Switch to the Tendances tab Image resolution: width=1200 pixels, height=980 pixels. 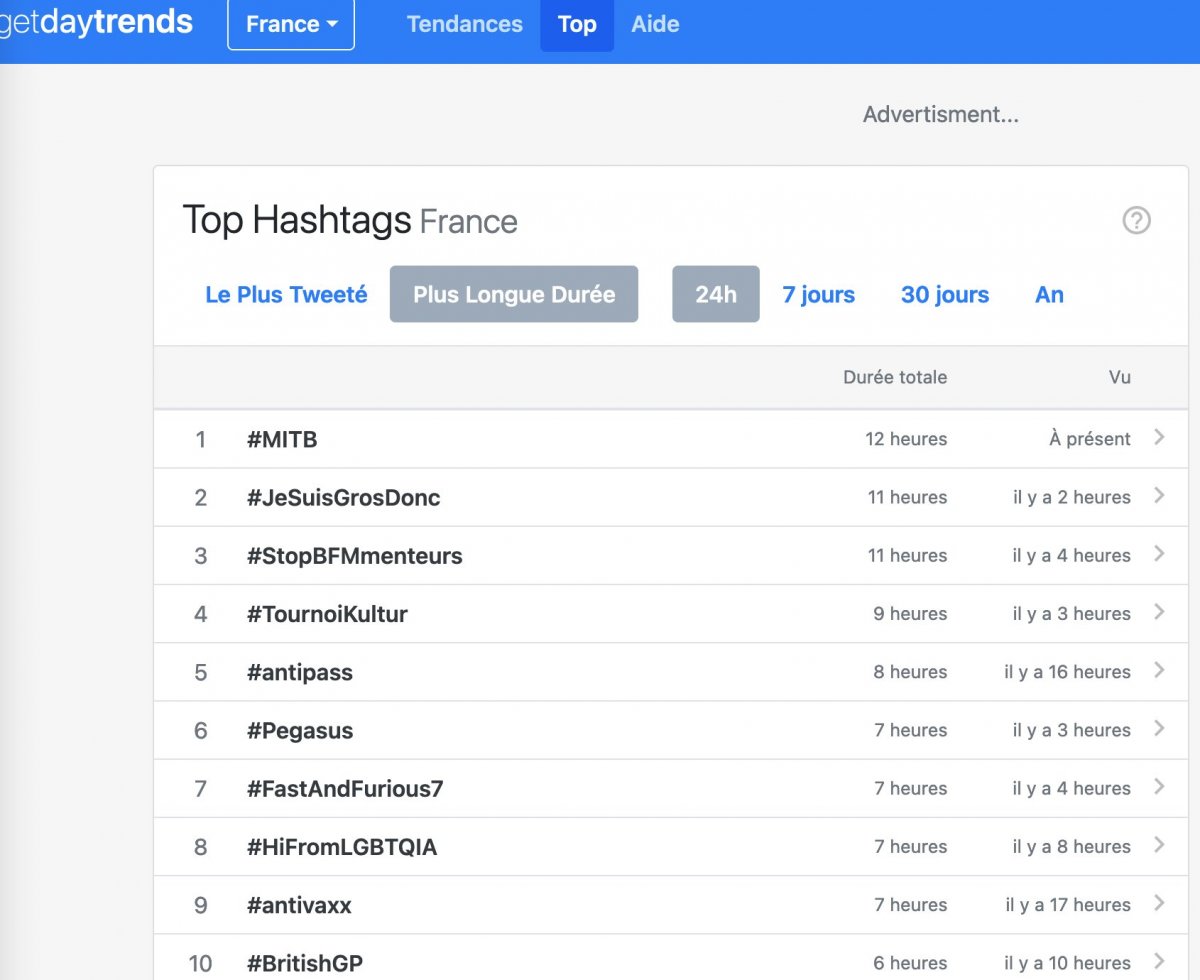(464, 24)
